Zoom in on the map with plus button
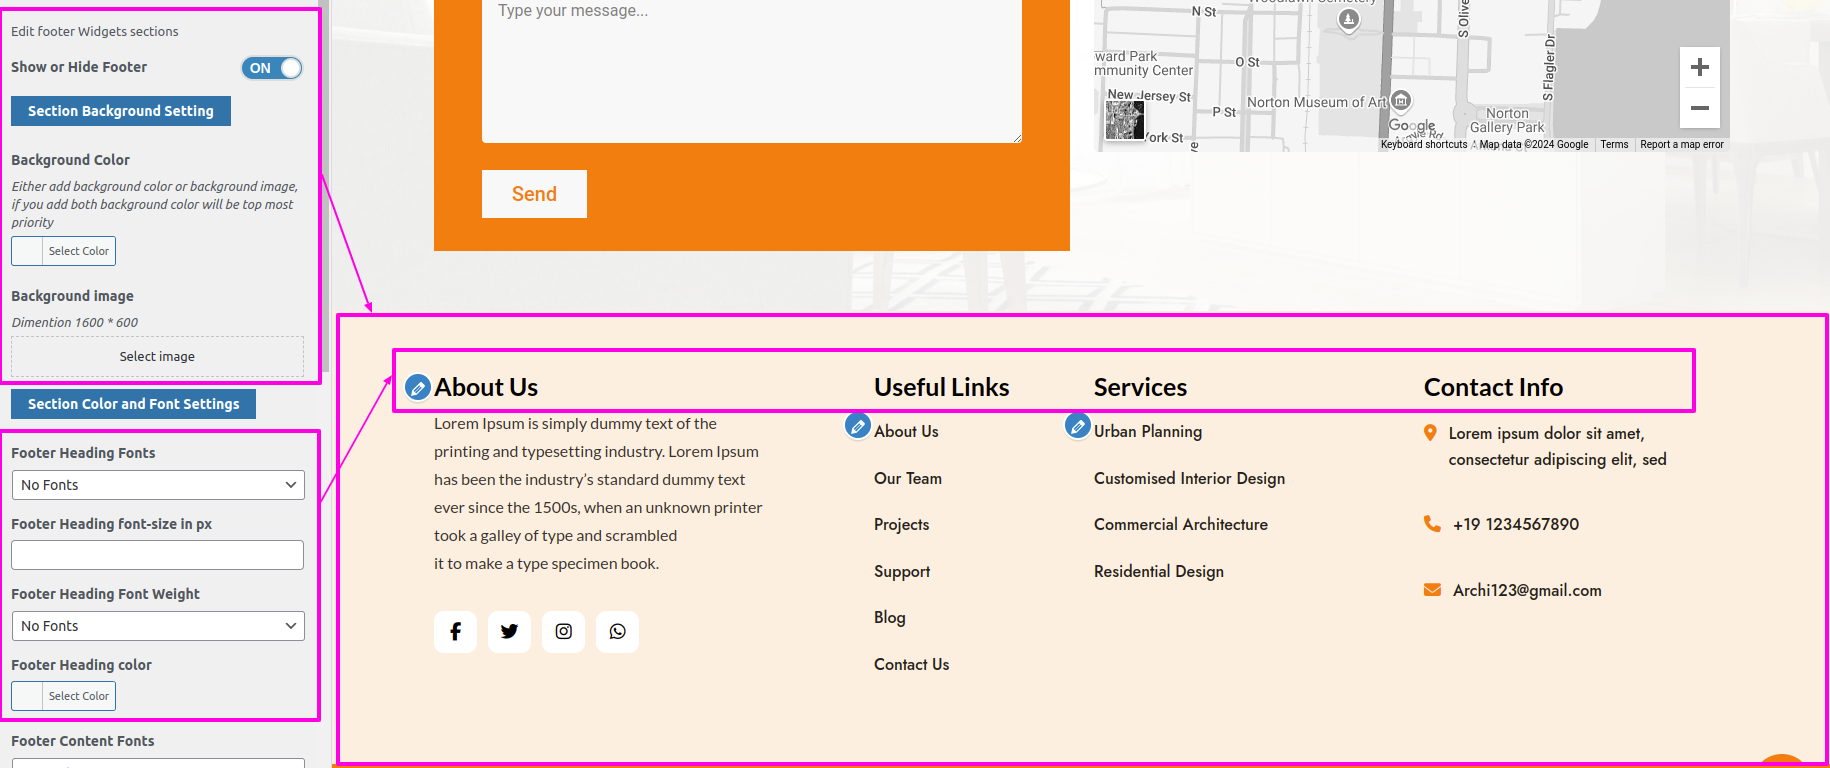This screenshot has width=1830, height=768. point(1699,68)
